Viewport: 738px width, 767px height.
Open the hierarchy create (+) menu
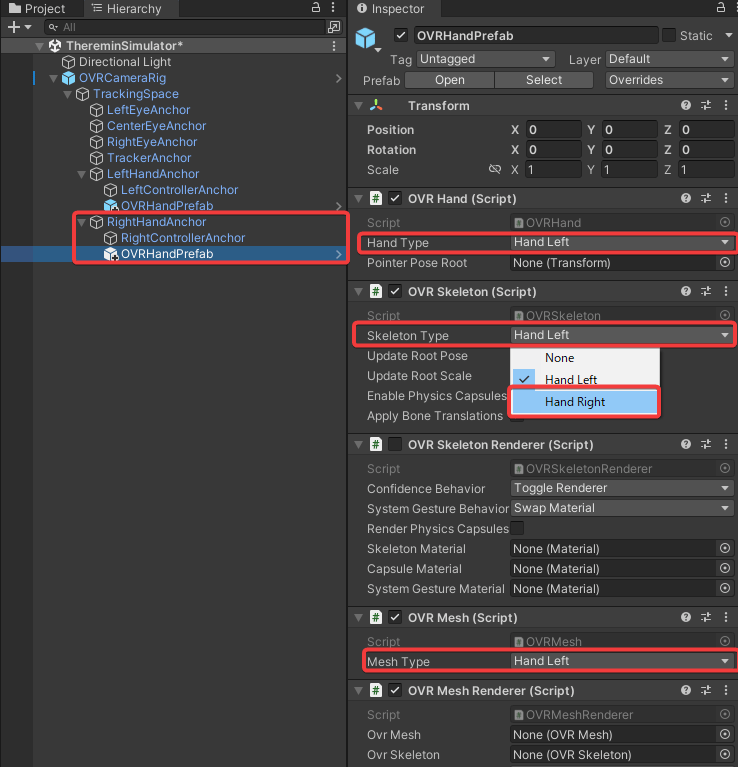(x=20, y=27)
